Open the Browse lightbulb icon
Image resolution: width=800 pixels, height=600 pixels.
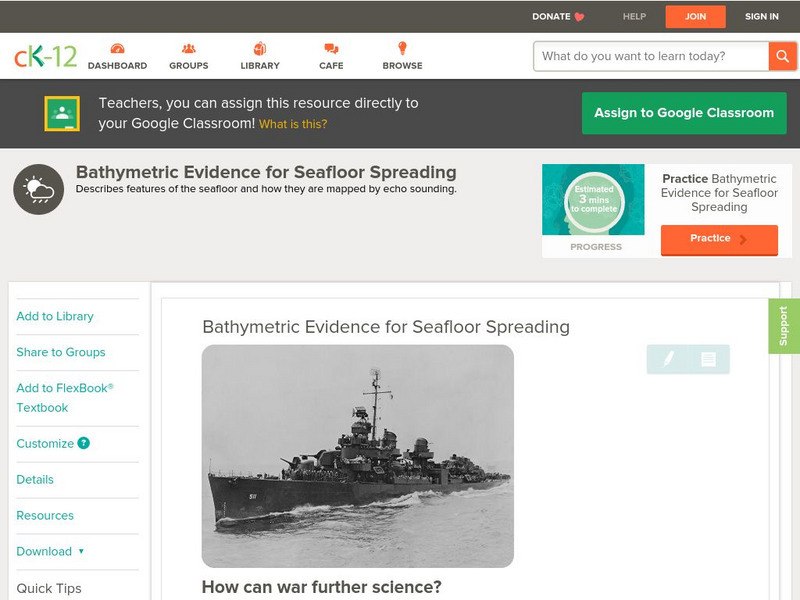tap(402, 47)
